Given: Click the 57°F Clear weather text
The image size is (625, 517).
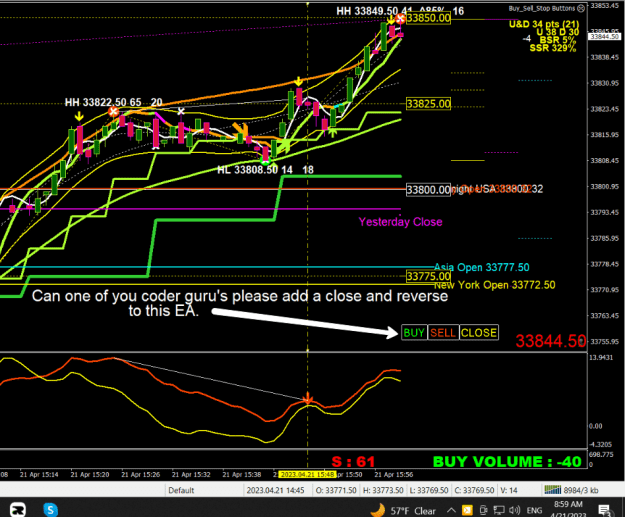Looking at the screenshot, I should [413, 511].
